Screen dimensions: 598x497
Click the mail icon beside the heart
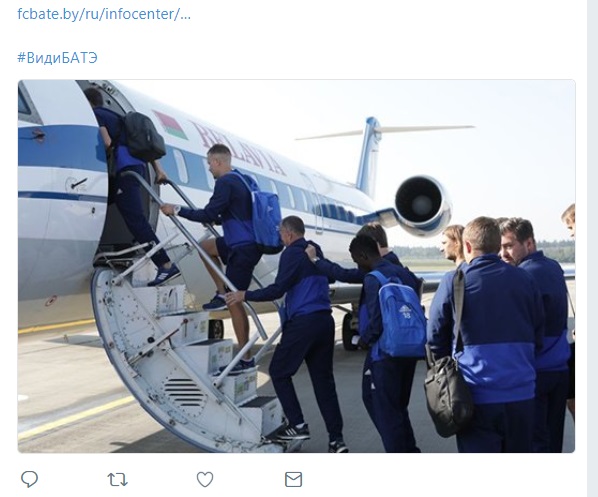click(293, 479)
